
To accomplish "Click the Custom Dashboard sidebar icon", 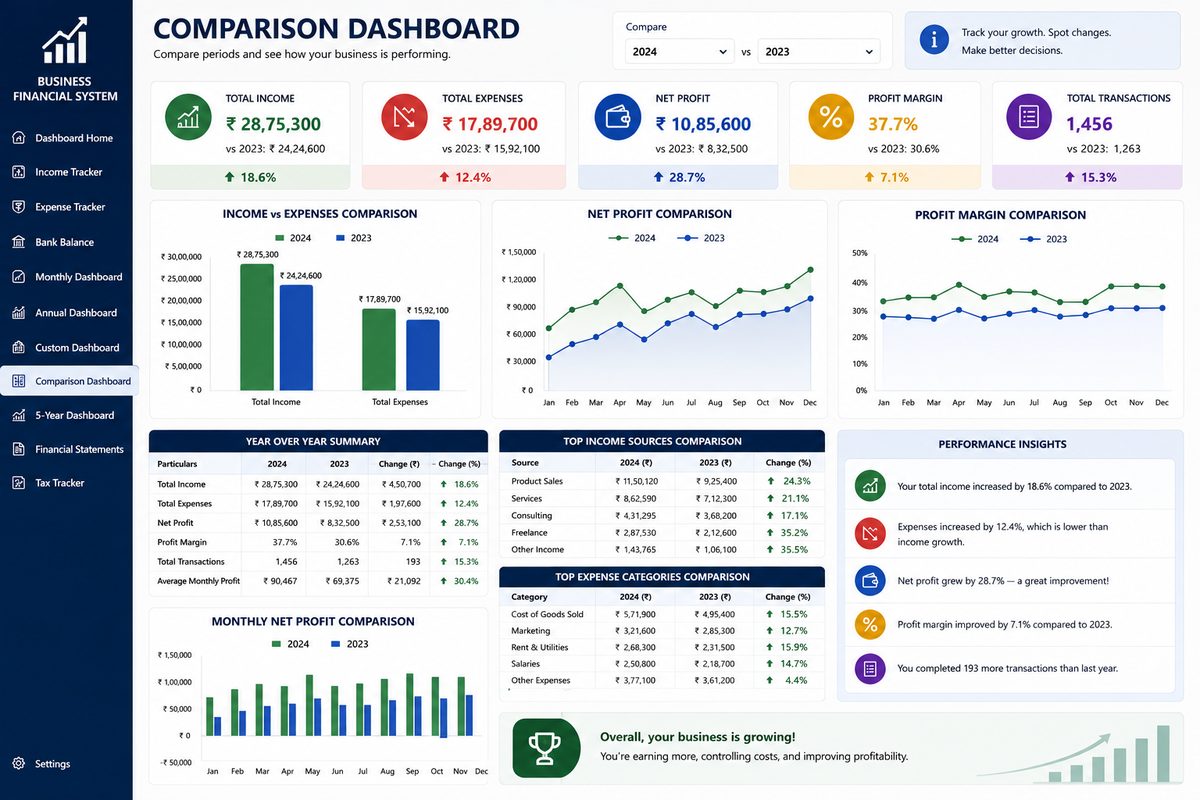I will (18, 347).
